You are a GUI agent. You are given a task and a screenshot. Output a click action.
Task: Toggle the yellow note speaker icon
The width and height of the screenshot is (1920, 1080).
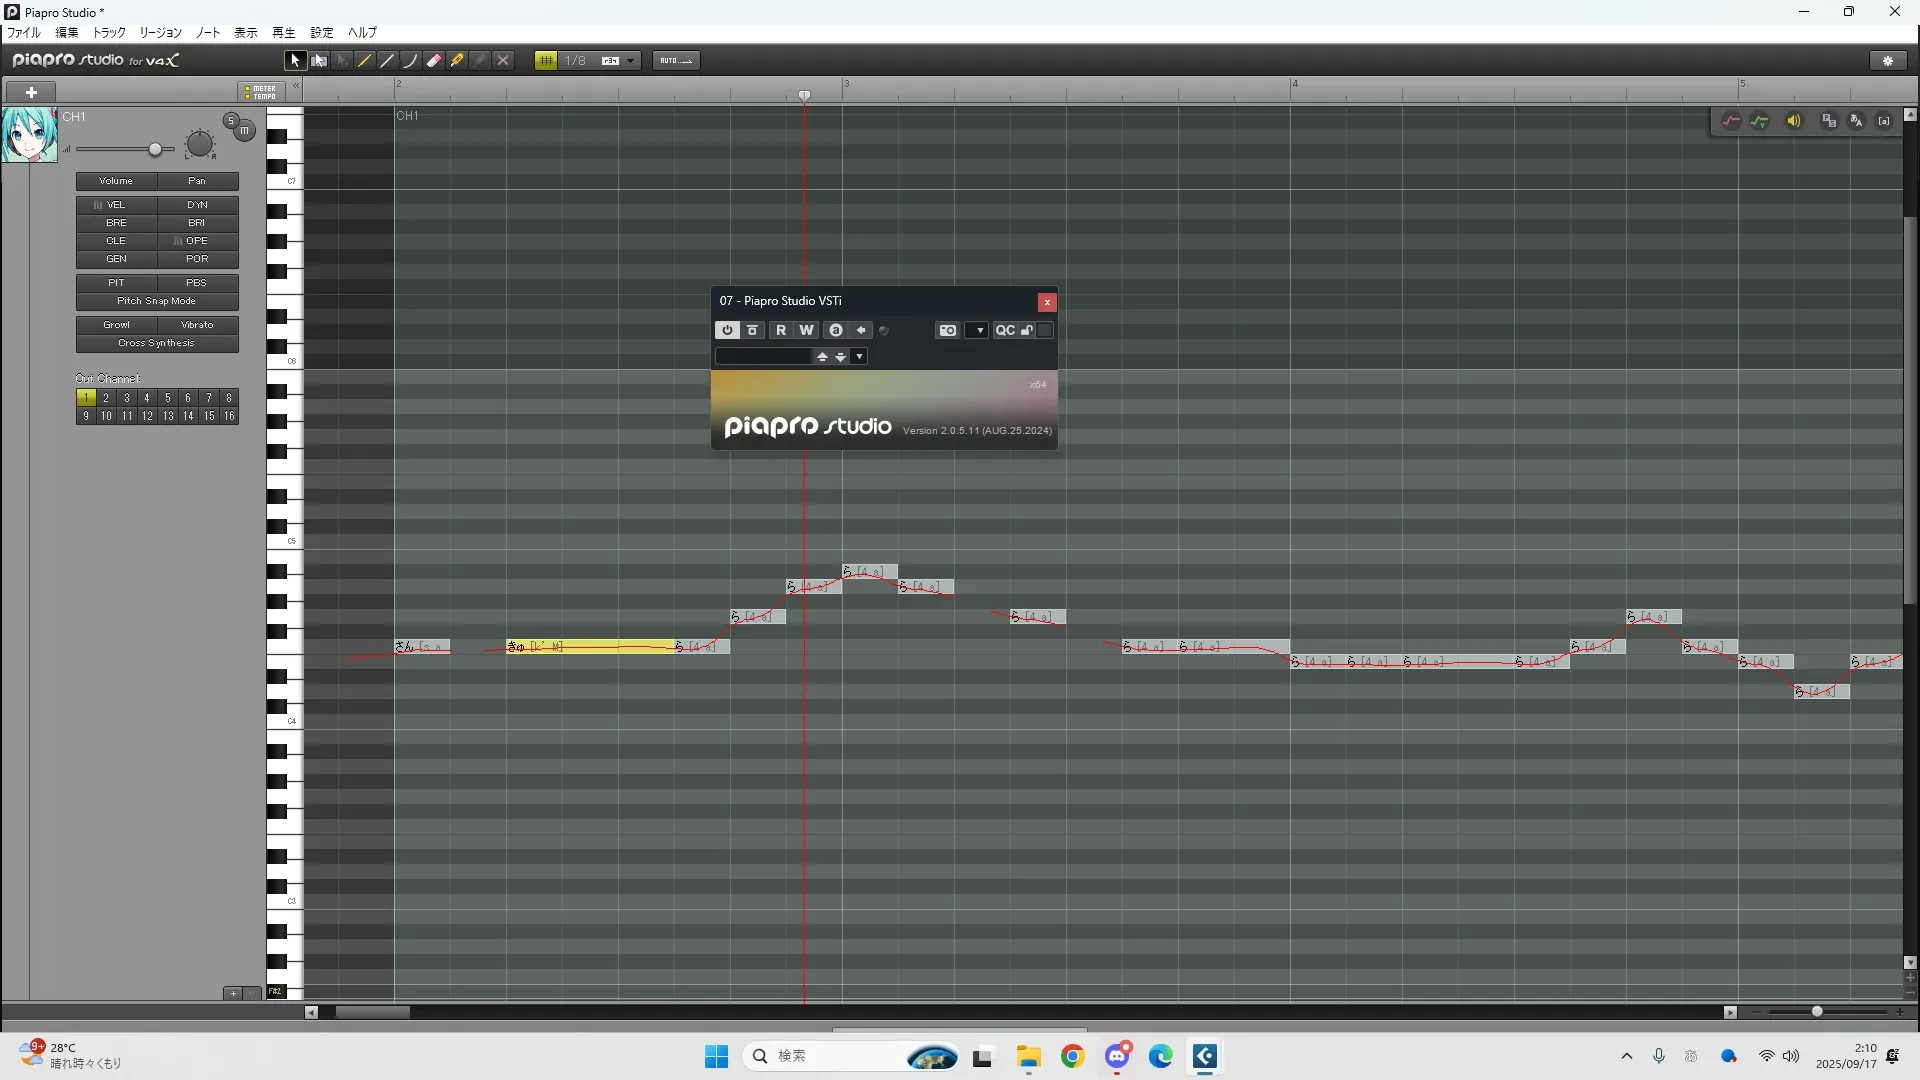point(1794,121)
